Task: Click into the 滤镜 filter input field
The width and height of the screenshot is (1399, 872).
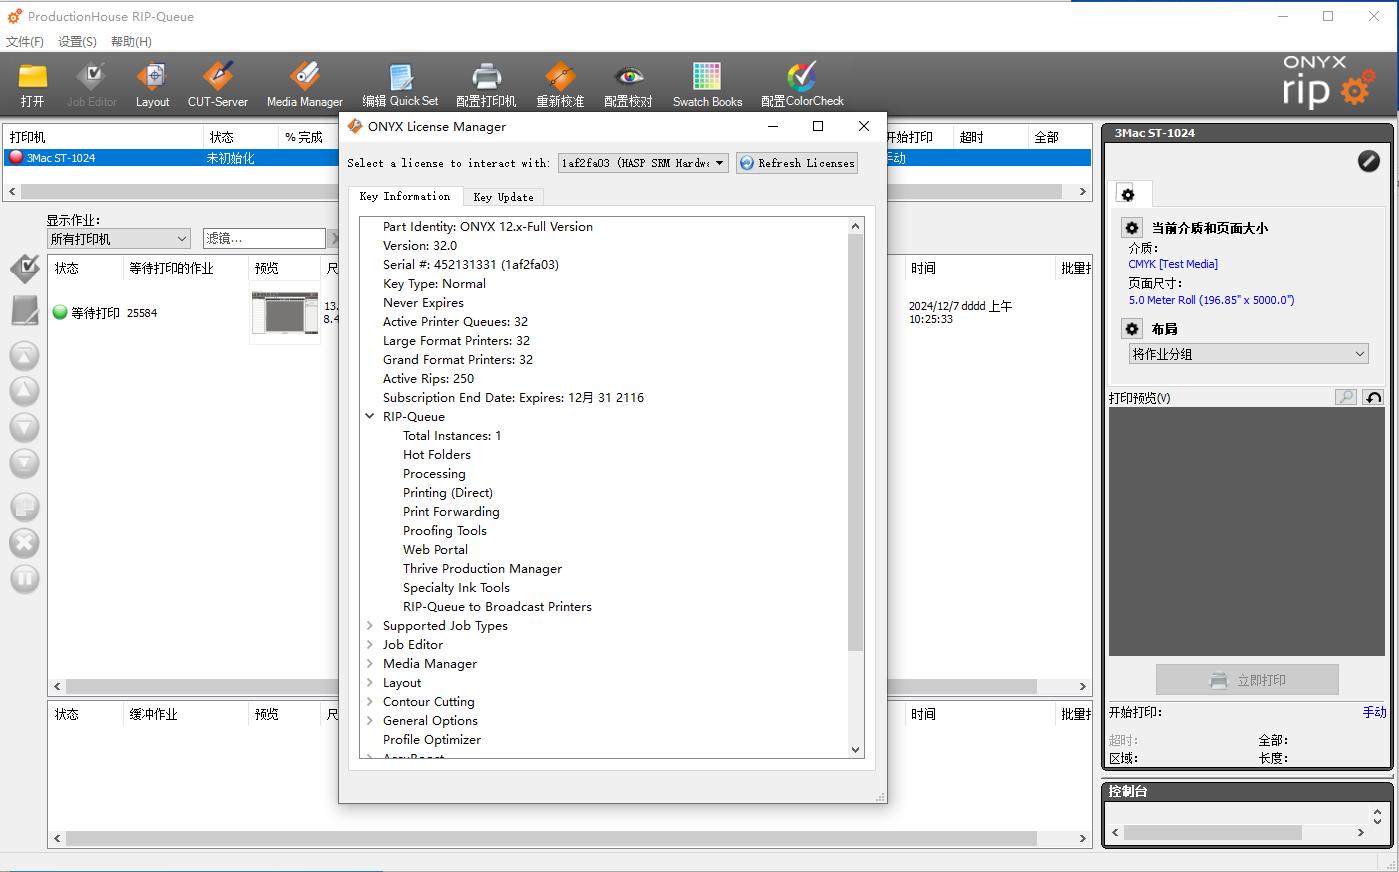Action: point(264,238)
